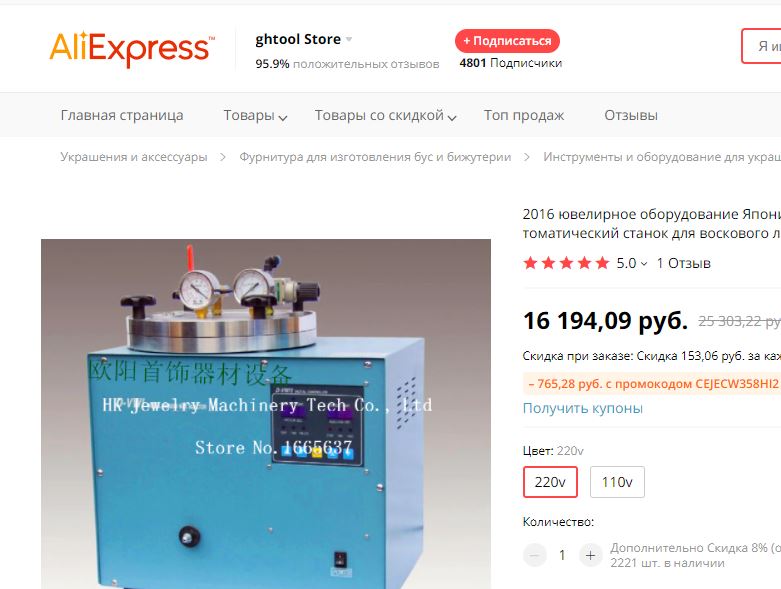The image size is (781, 589).
Task: Open the Главная страница tab
Action: point(122,115)
